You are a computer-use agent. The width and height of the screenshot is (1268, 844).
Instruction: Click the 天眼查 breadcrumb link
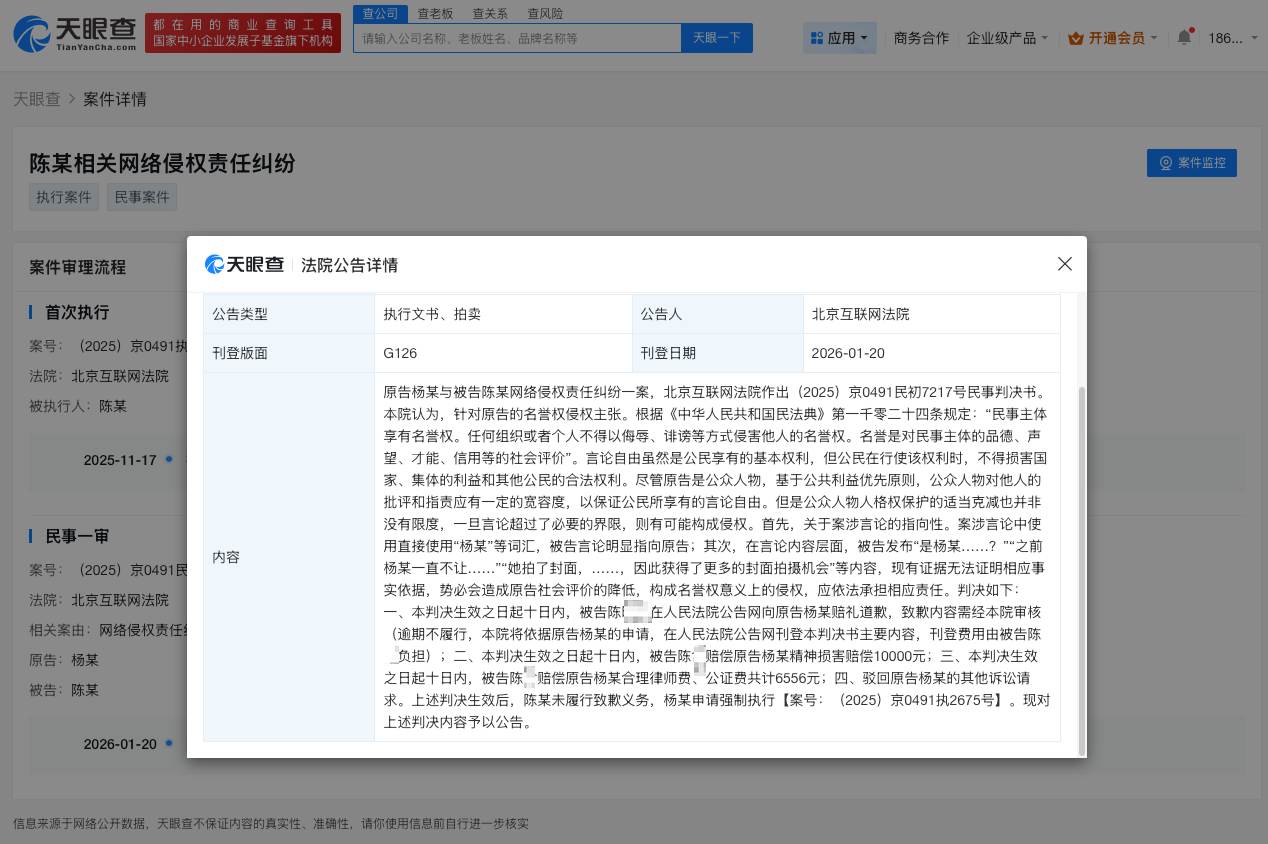click(x=37, y=99)
